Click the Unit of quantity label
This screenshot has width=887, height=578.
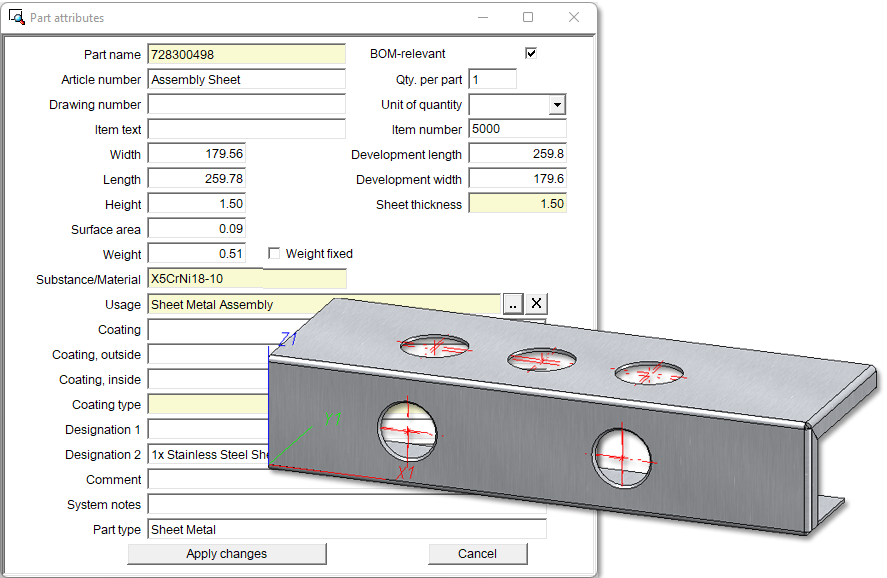click(421, 105)
